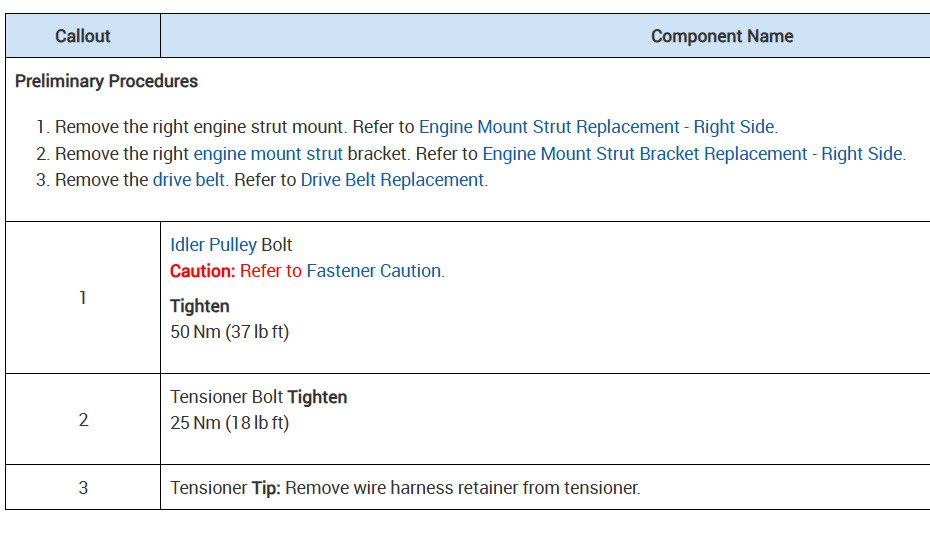Click "Tighten" under Idler Pulley Bolt caution
The width and height of the screenshot is (930, 543).
[x=200, y=306]
